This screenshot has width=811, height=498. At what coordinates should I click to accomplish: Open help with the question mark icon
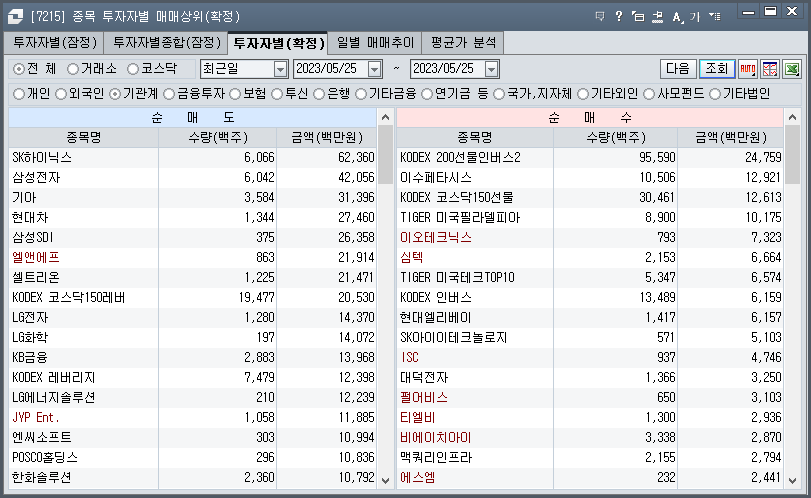point(619,16)
